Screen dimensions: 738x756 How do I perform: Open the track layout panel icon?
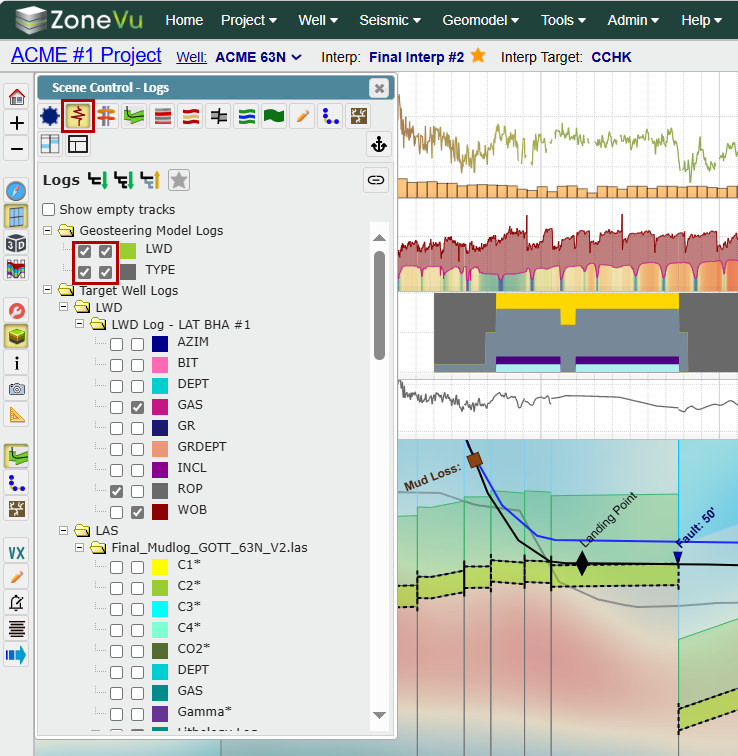click(78, 144)
